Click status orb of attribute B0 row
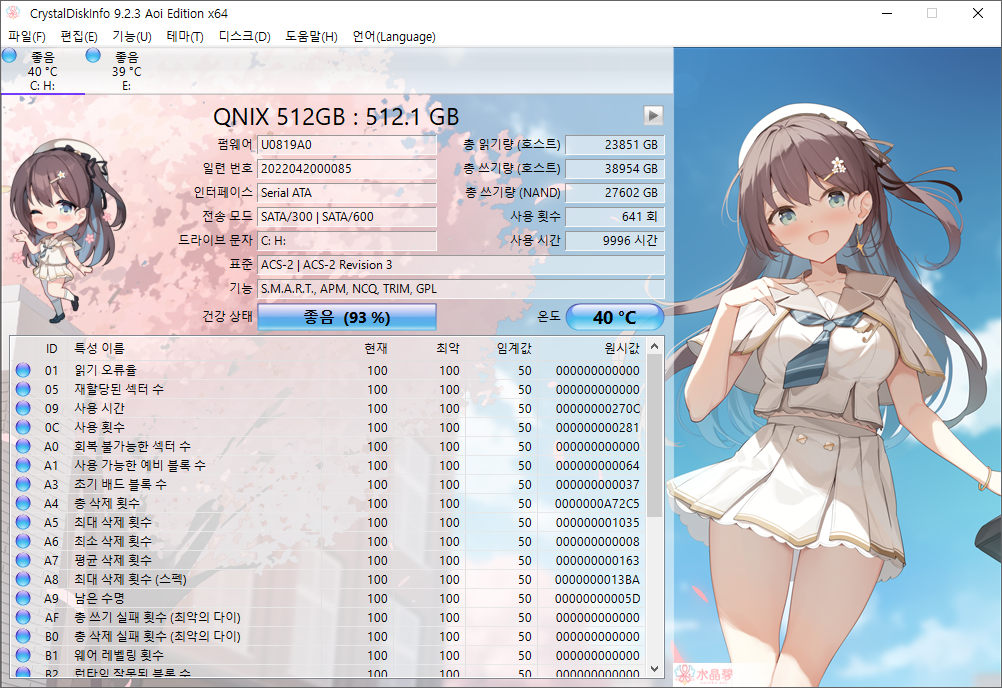Image resolution: width=1002 pixels, height=688 pixels. tap(23, 636)
